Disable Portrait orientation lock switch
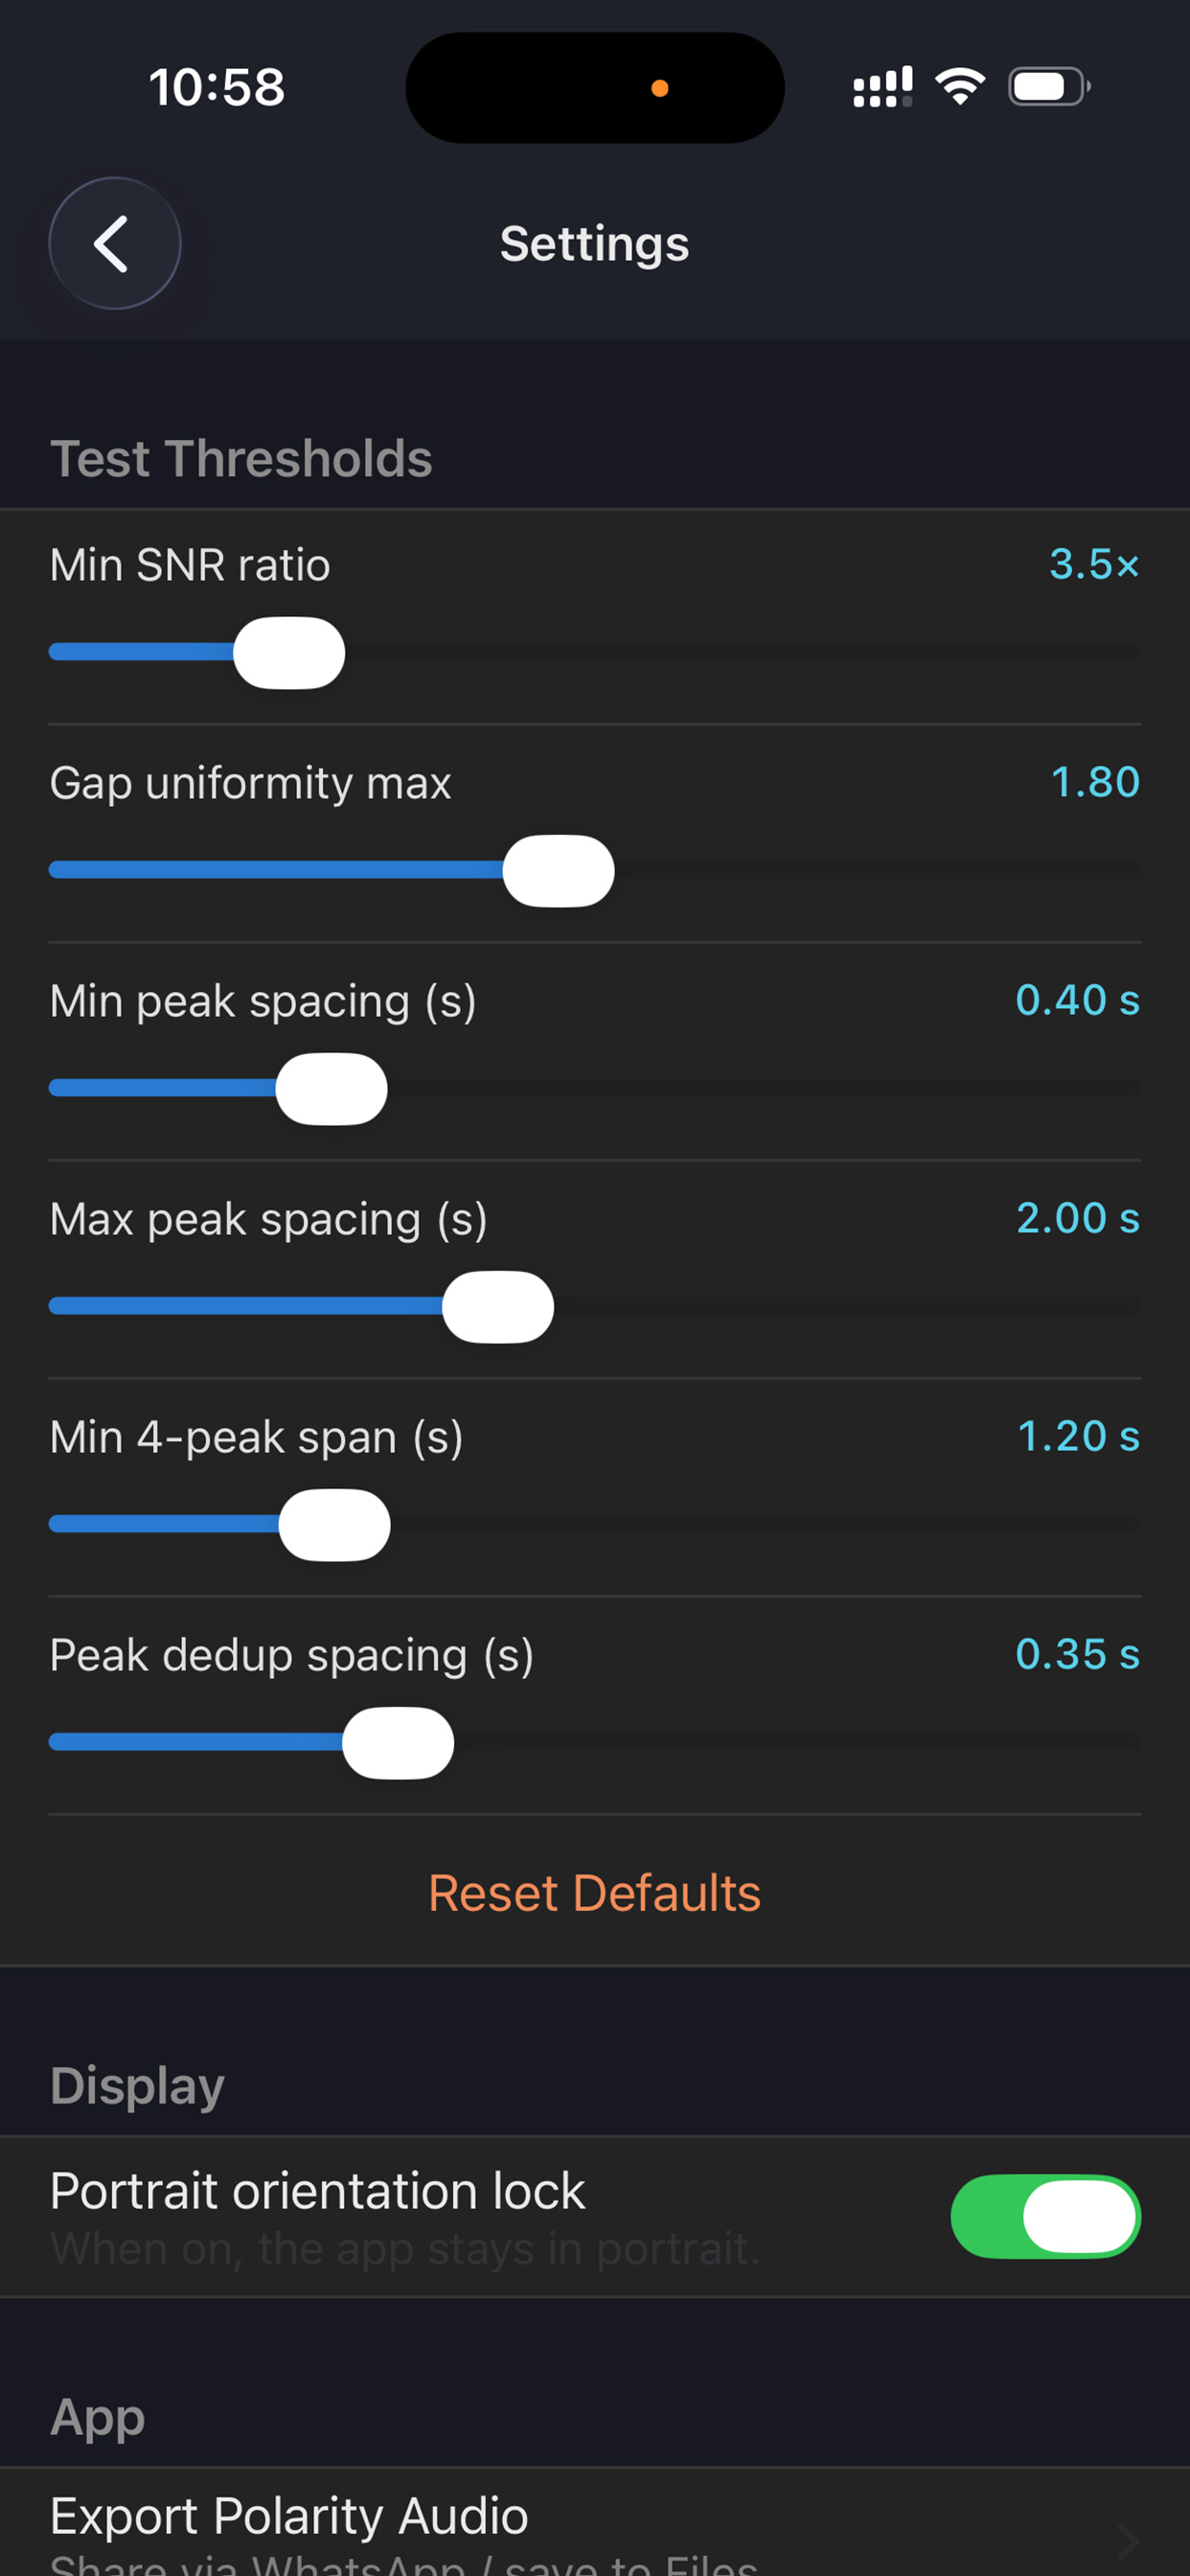1190x2576 pixels. [x=1045, y=2216]
